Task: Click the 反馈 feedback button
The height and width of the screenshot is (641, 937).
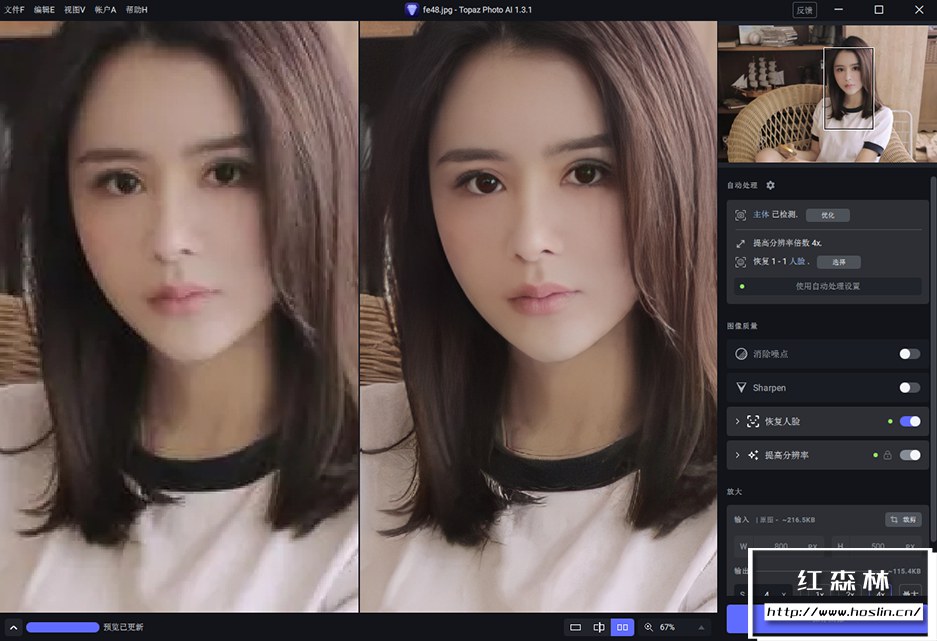Action: coord(804,10)
